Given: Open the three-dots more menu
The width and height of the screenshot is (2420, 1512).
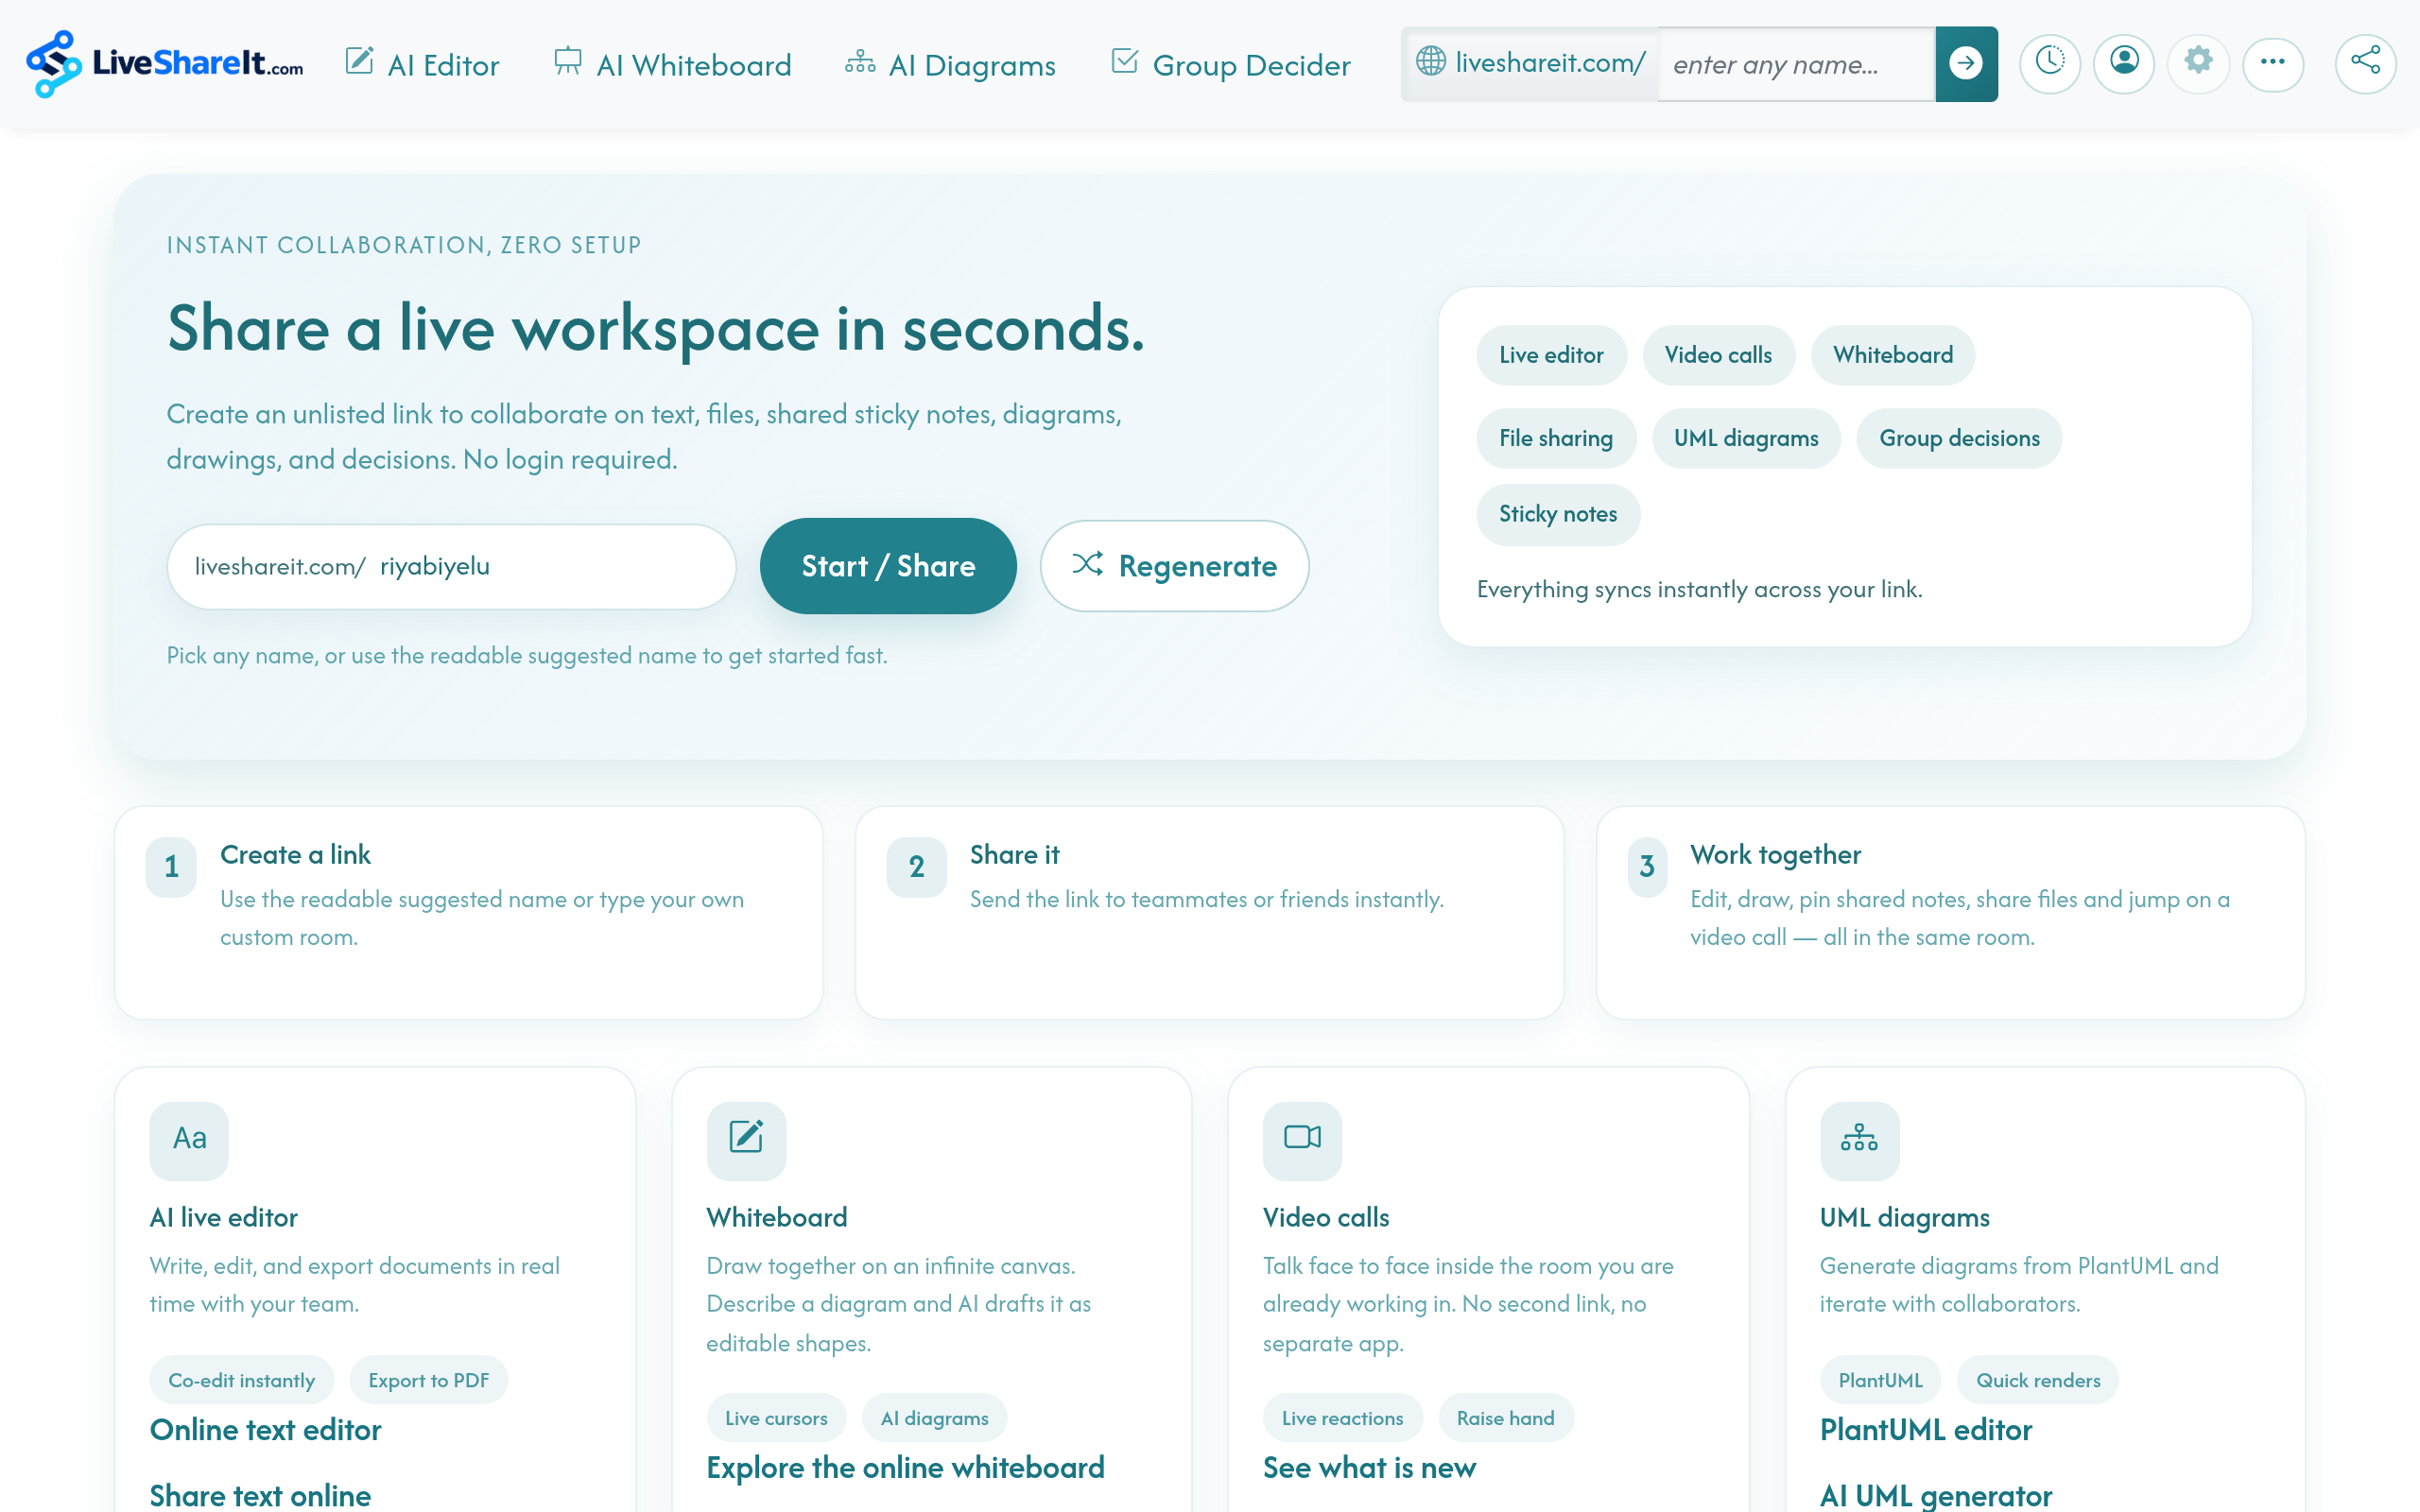Looking at the screenshot, I should pyautogui.click(x=2273, y=63).
